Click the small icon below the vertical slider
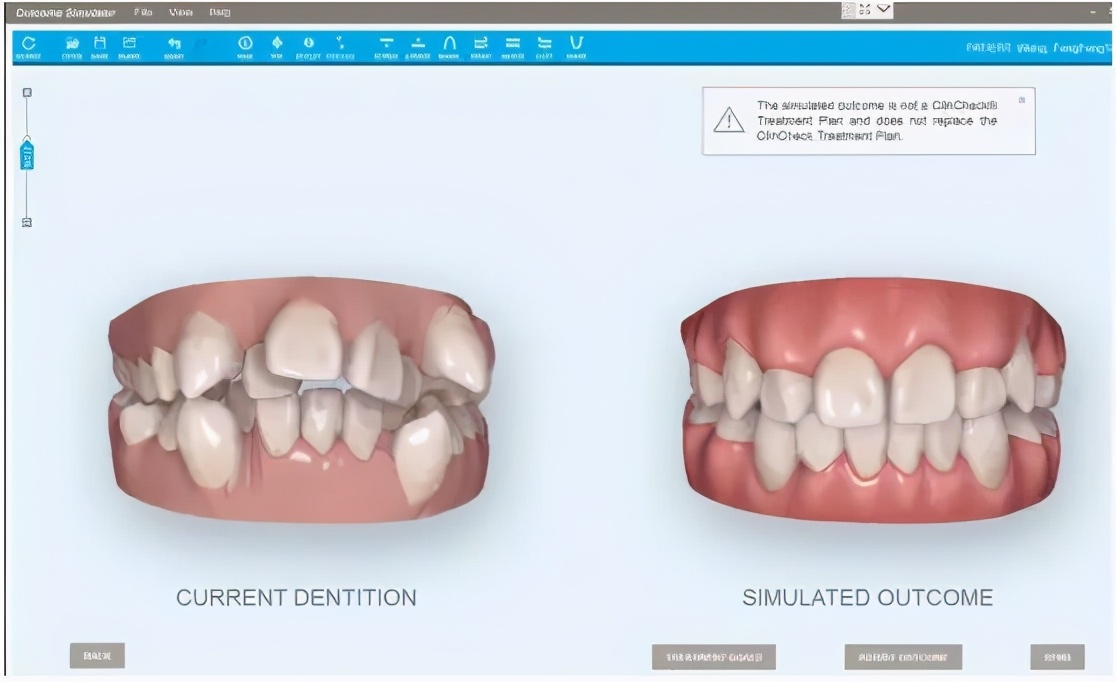 [x=27, y=222]
